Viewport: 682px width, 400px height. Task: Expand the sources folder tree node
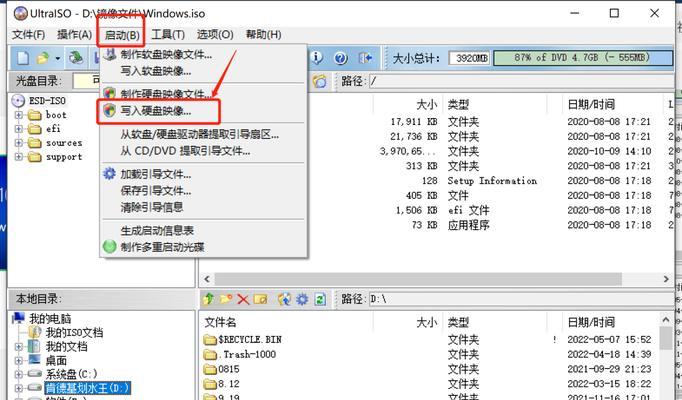tap(19, 143)
